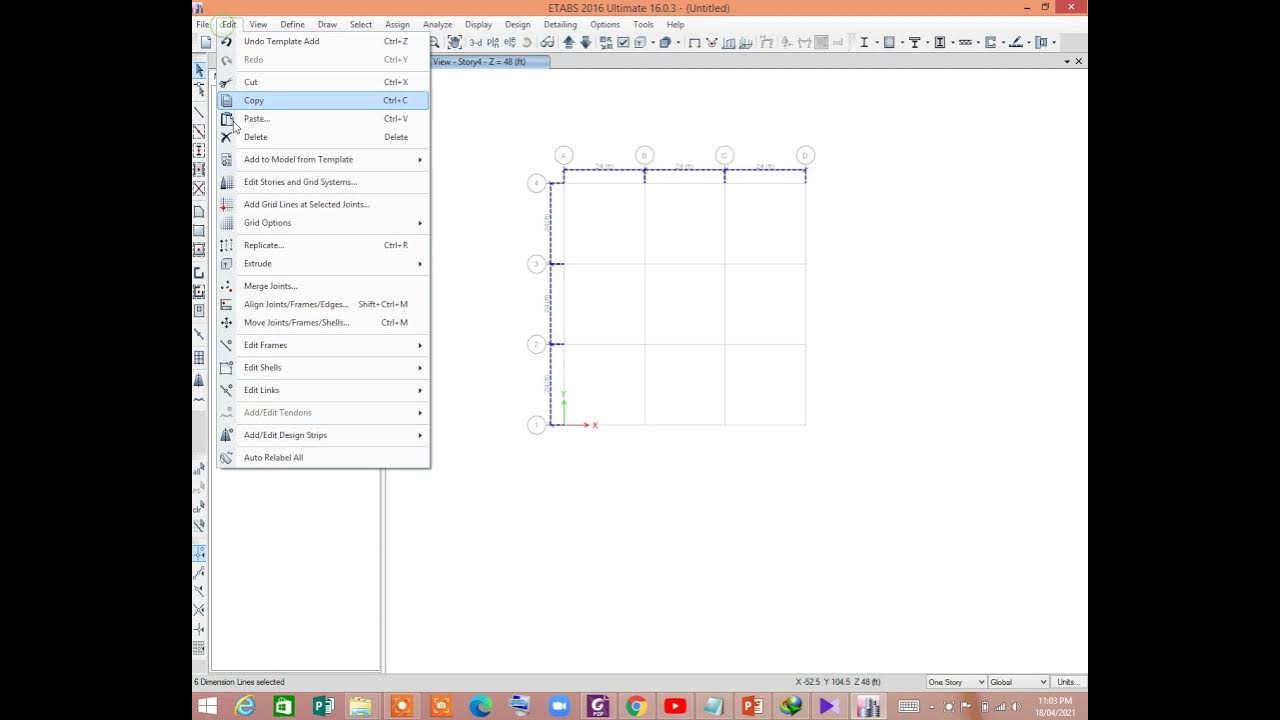Close the plan view window tab

pos(1078,62)
